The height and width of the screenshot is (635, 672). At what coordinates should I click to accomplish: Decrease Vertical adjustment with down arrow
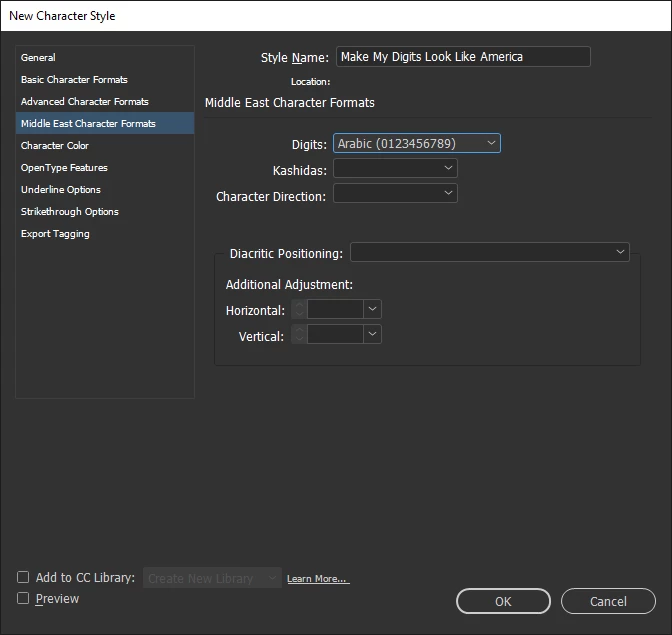point(299,339)
